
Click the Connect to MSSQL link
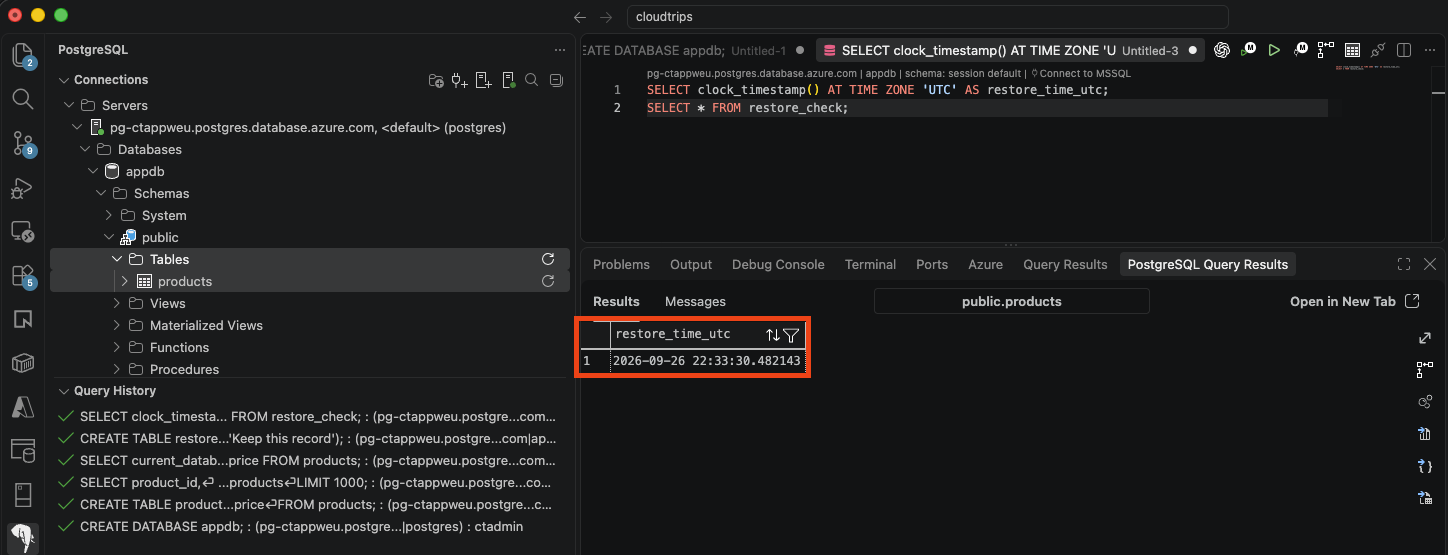tap(1080, 73)
